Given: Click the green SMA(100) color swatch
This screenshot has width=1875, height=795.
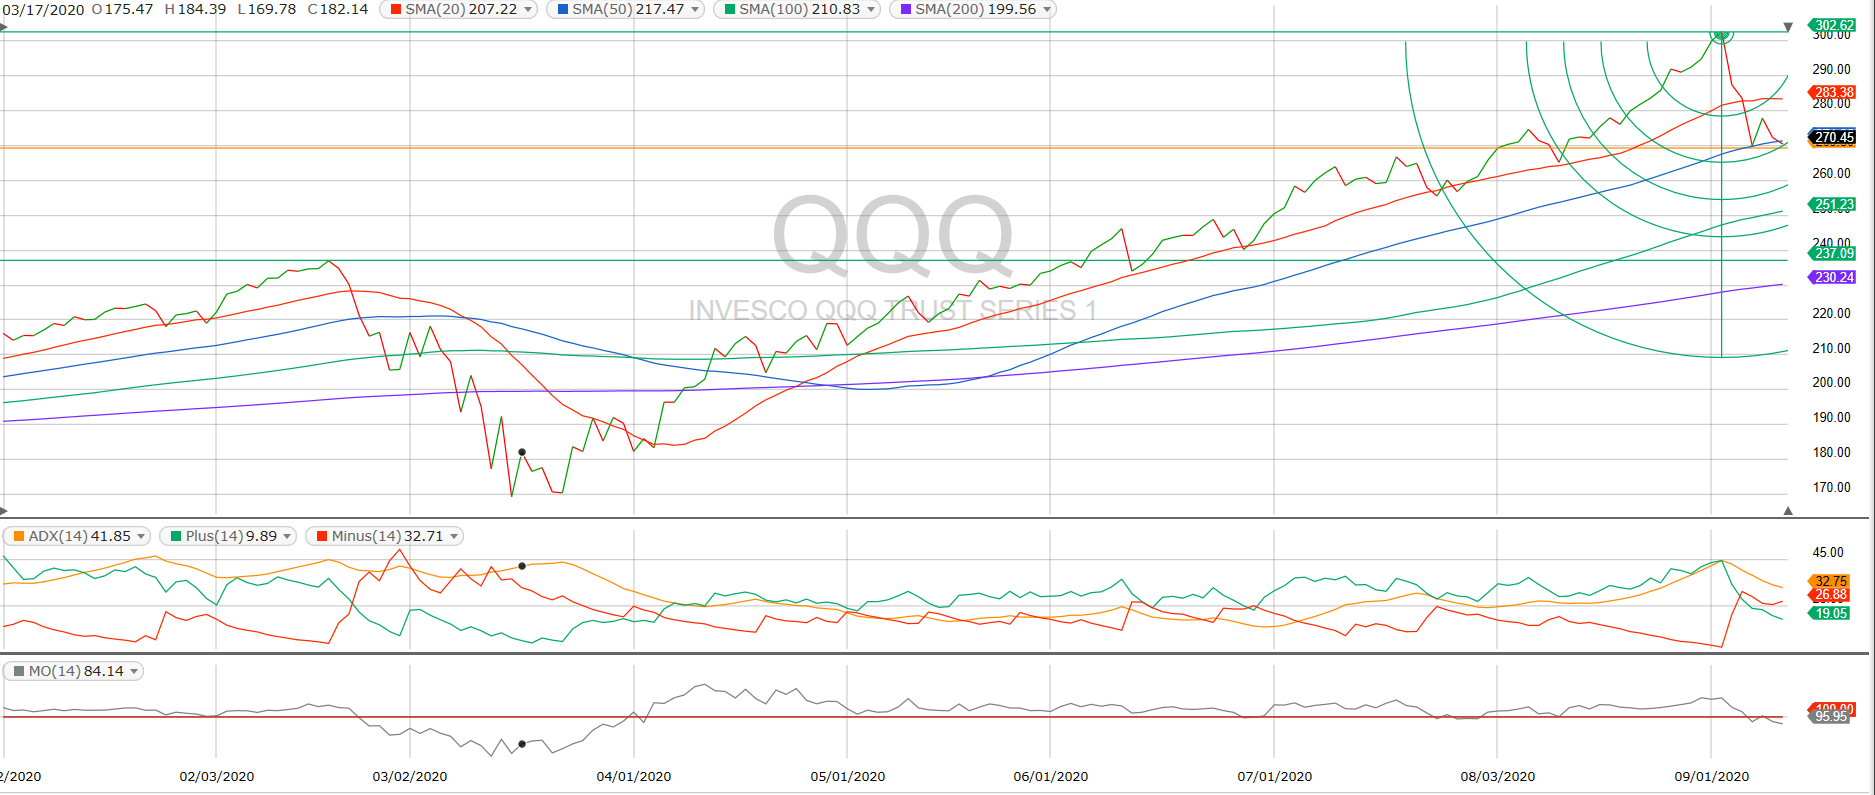Looking at the screenshot, I should coord(730,9).
